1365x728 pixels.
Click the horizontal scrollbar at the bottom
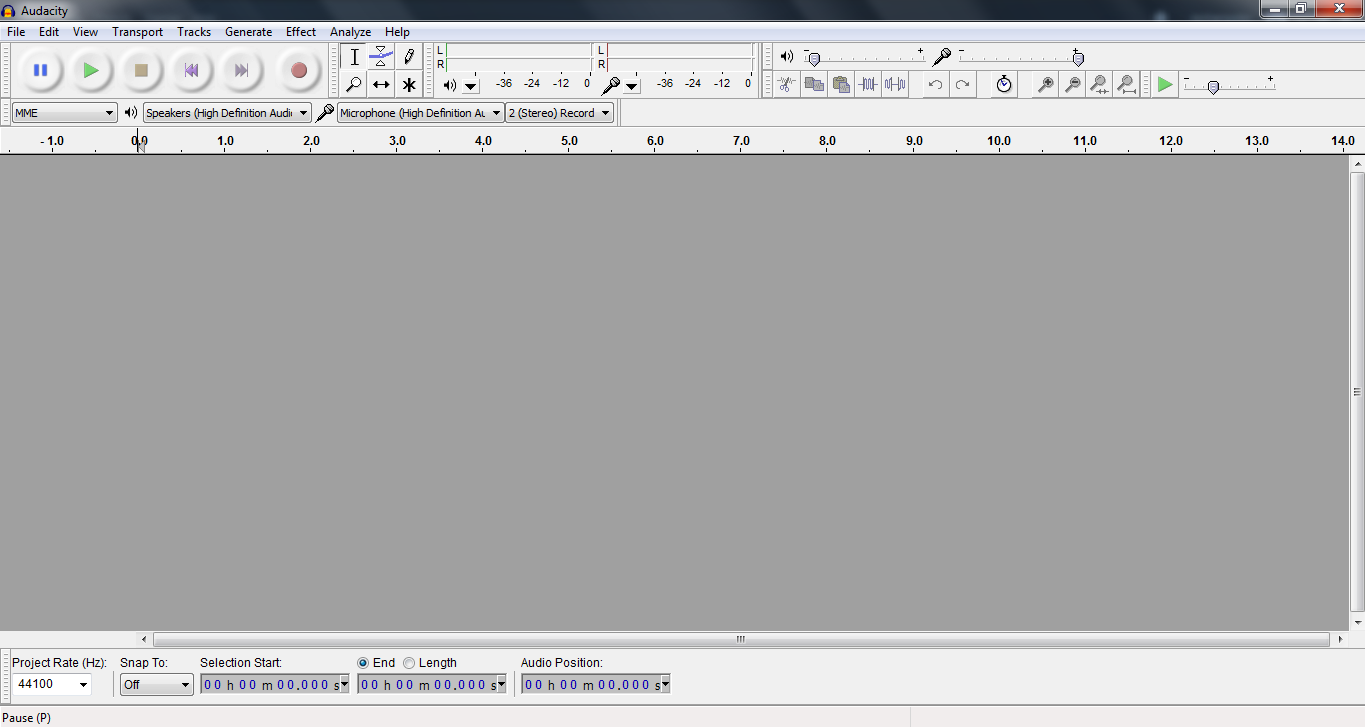coord(741,639)
